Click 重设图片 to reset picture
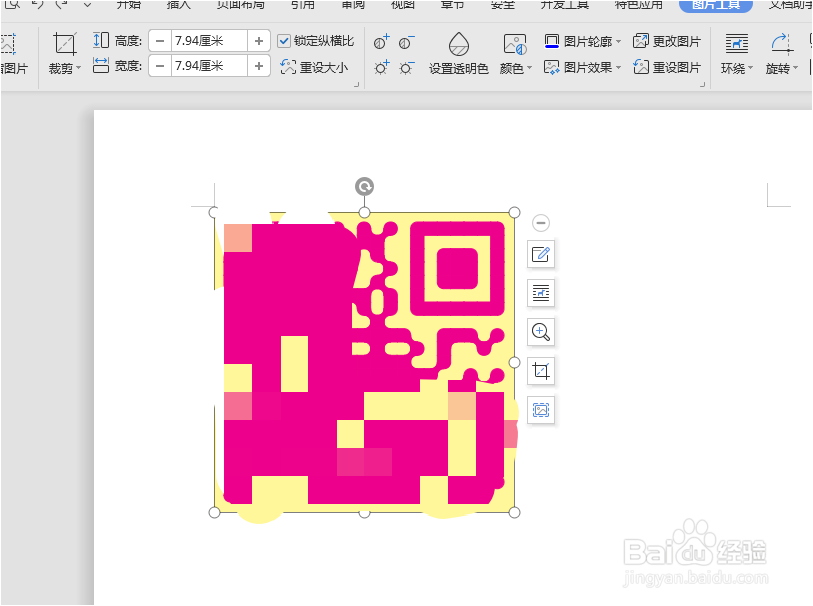813x606 pixels. [x=667, y=67]
